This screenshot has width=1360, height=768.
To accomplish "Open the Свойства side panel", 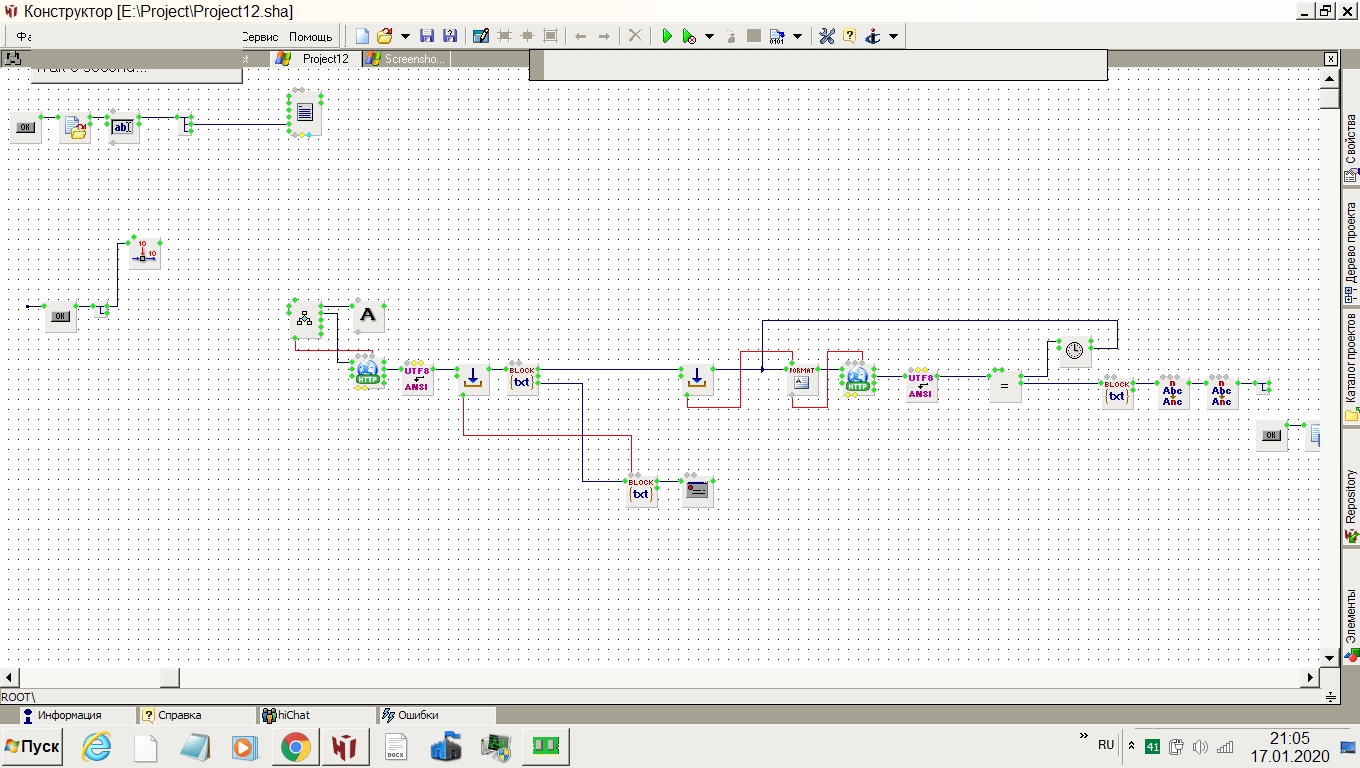I will (x=1351, y=147).
